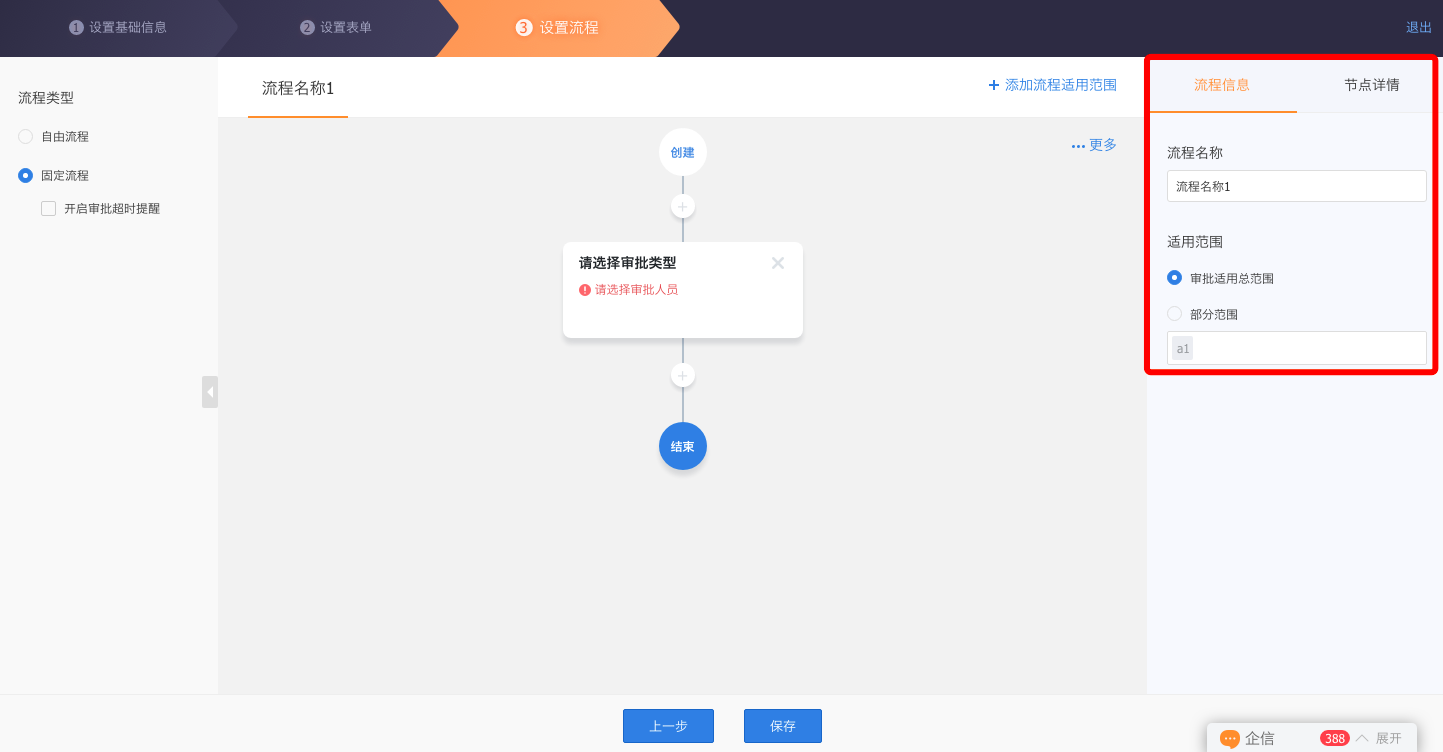Click the 结束 end node
The image size is (1443, 752).
683,446
